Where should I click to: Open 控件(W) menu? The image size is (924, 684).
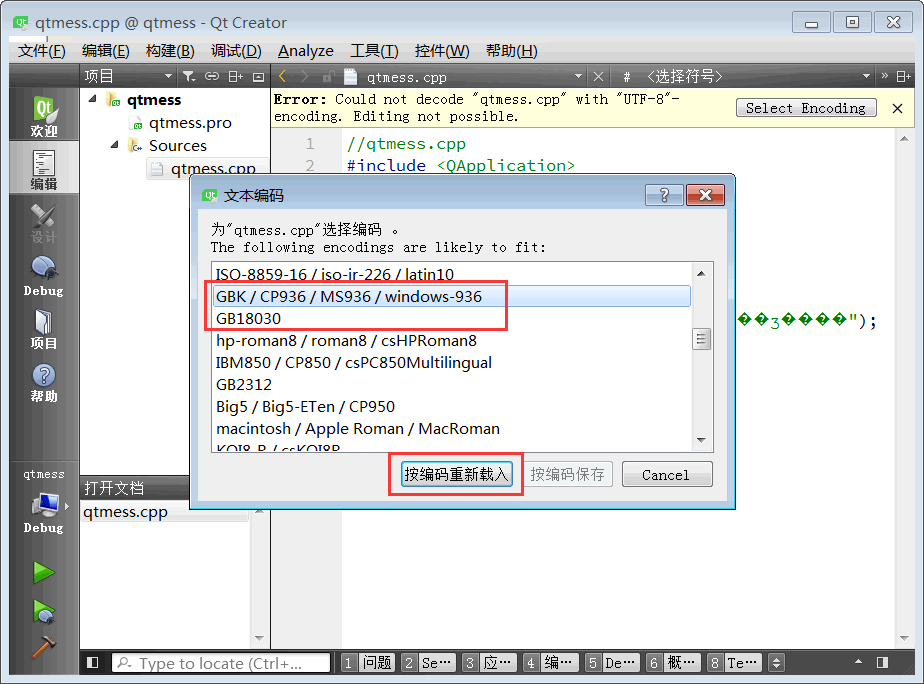coord(442,51)
